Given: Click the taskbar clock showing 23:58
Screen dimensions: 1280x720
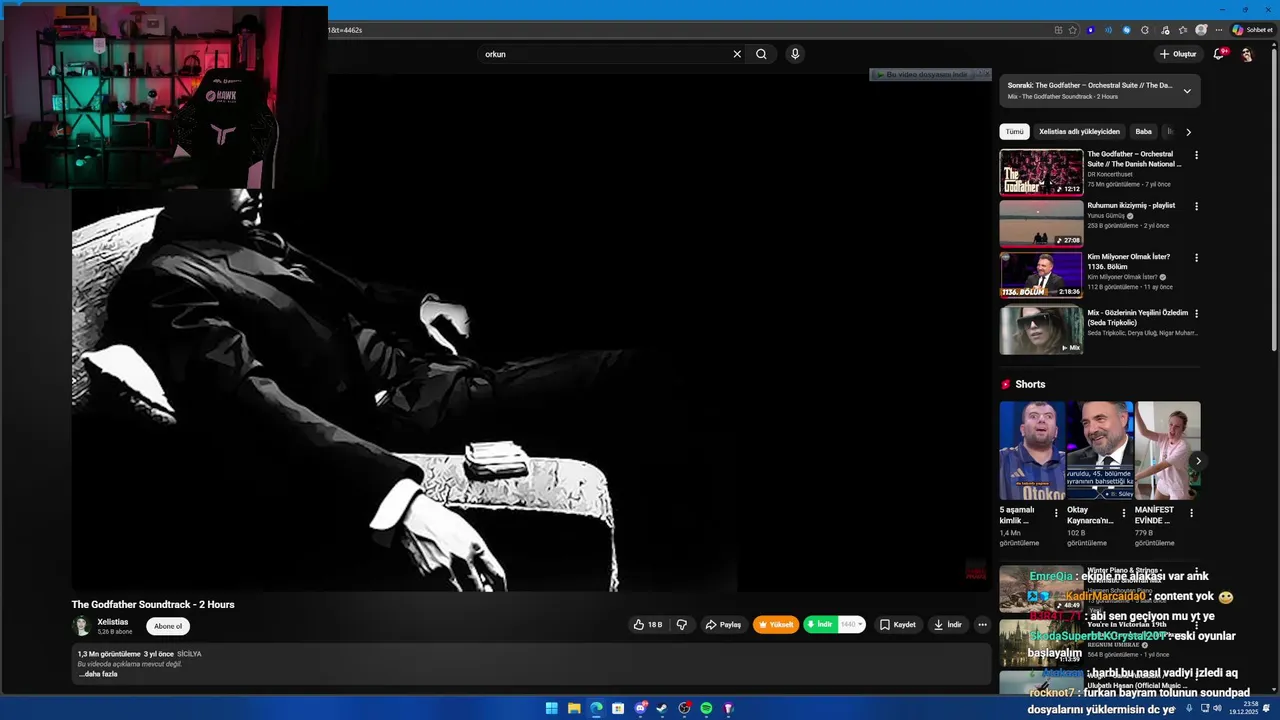Looking at the screenshot, I should pos(1244,709).
